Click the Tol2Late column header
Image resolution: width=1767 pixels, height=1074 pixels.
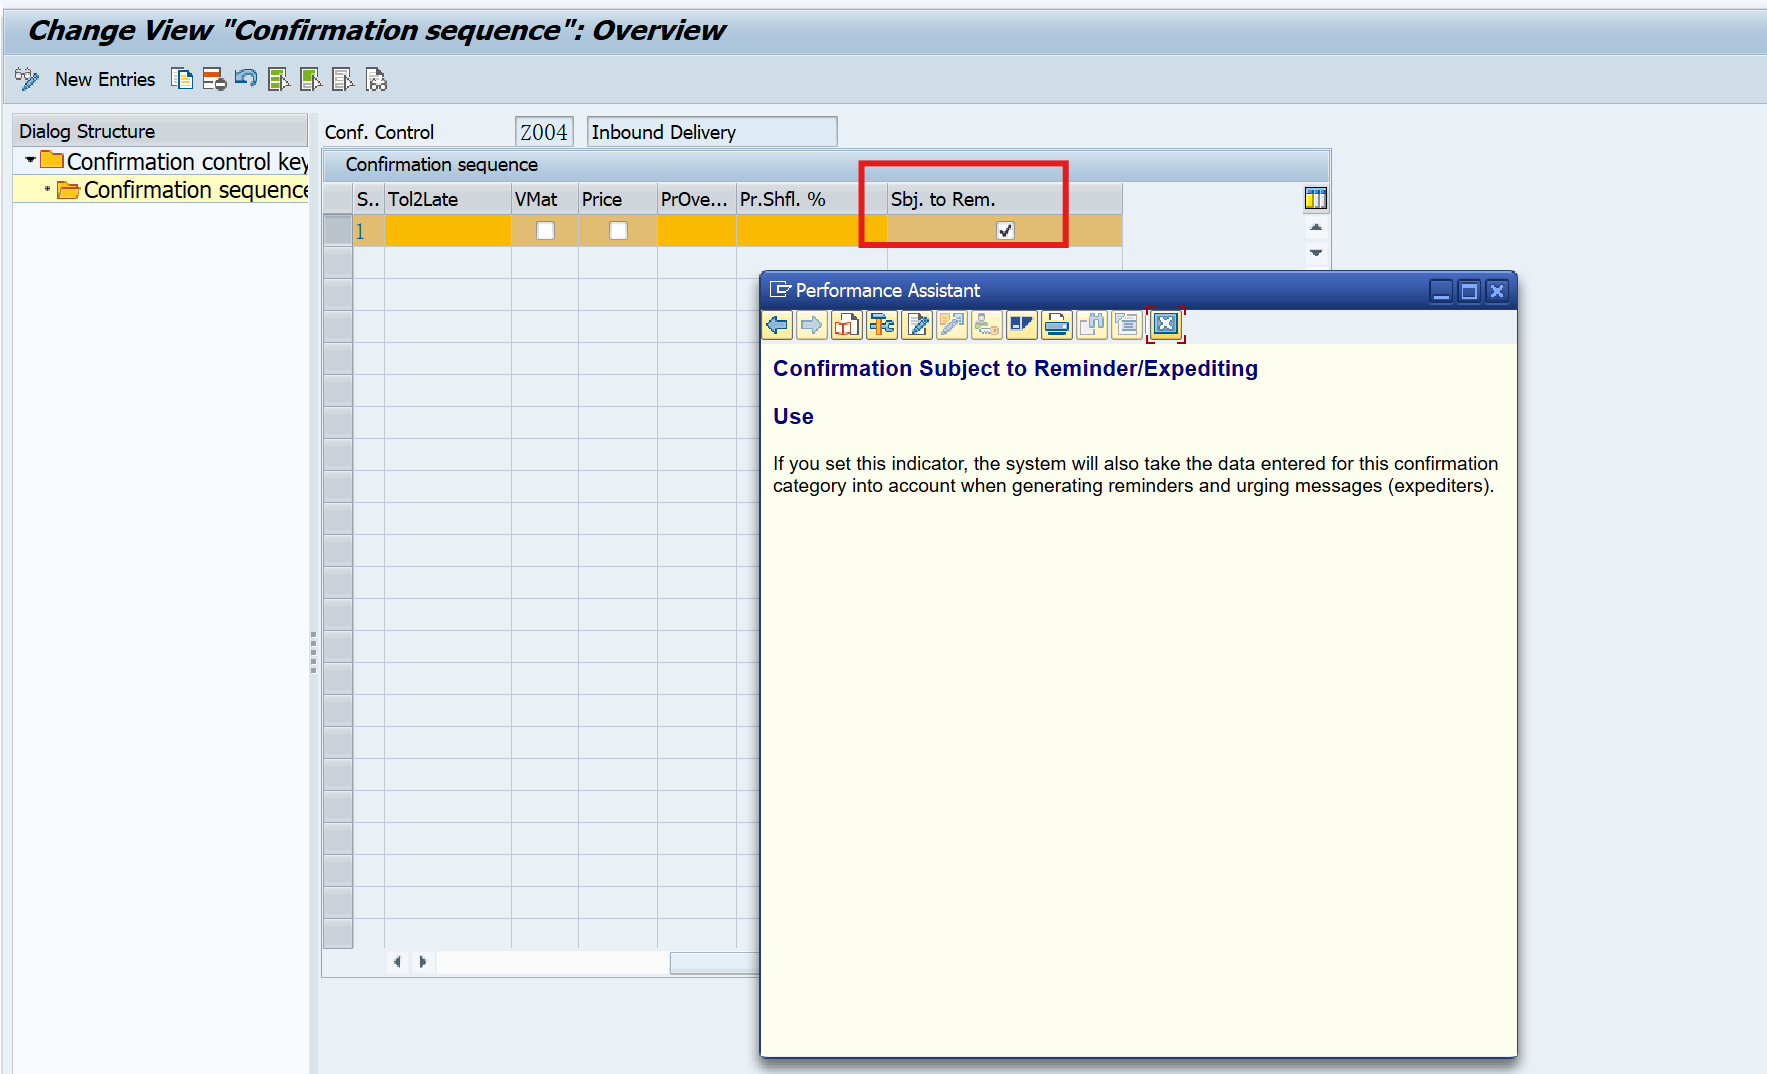(447, 199)
